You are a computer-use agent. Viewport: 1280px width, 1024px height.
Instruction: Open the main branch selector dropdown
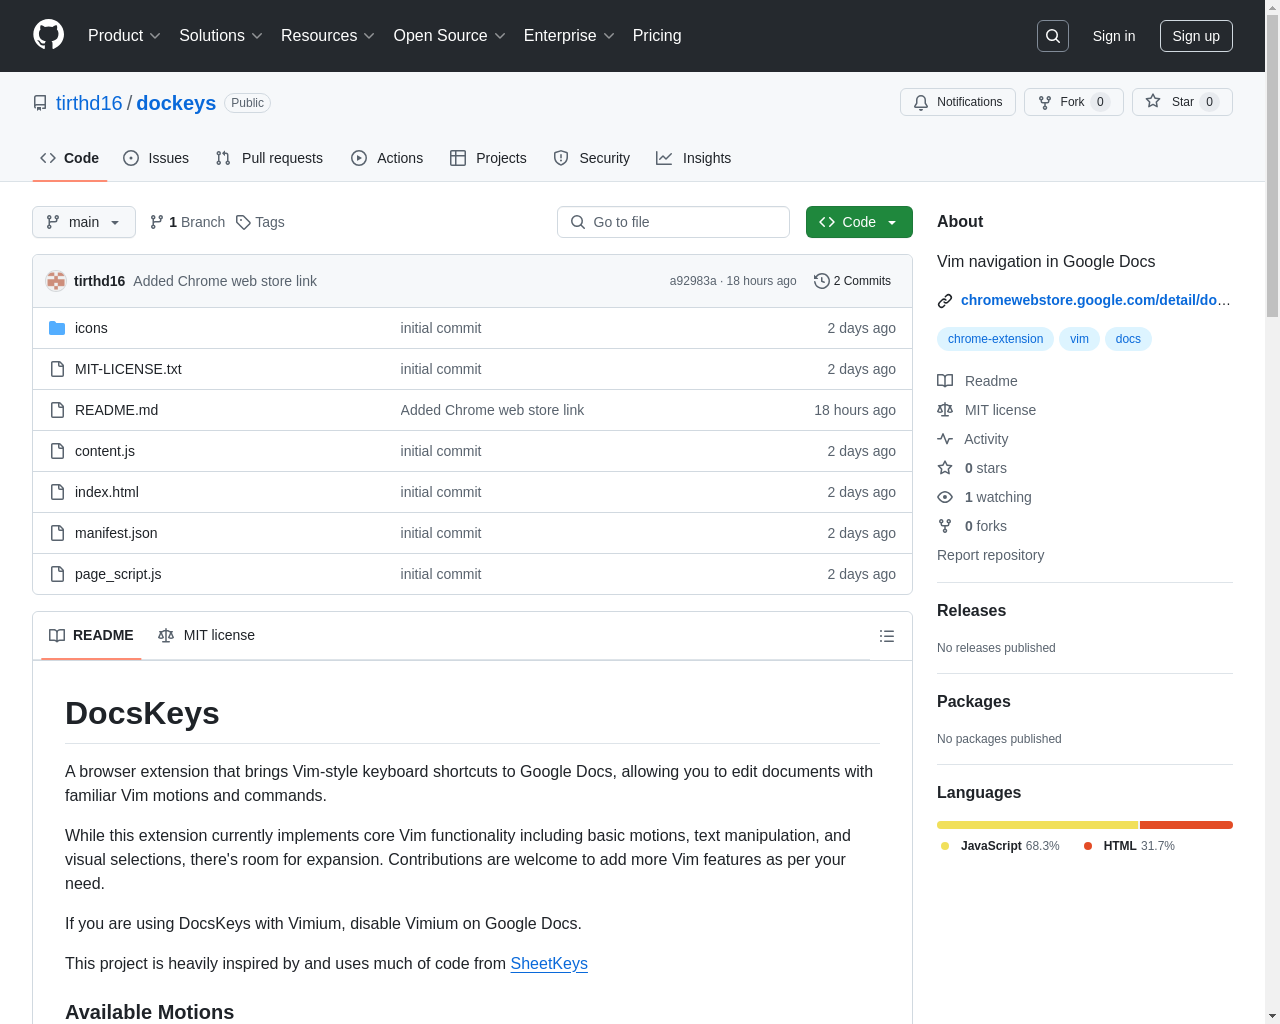[x=84, y=222]
